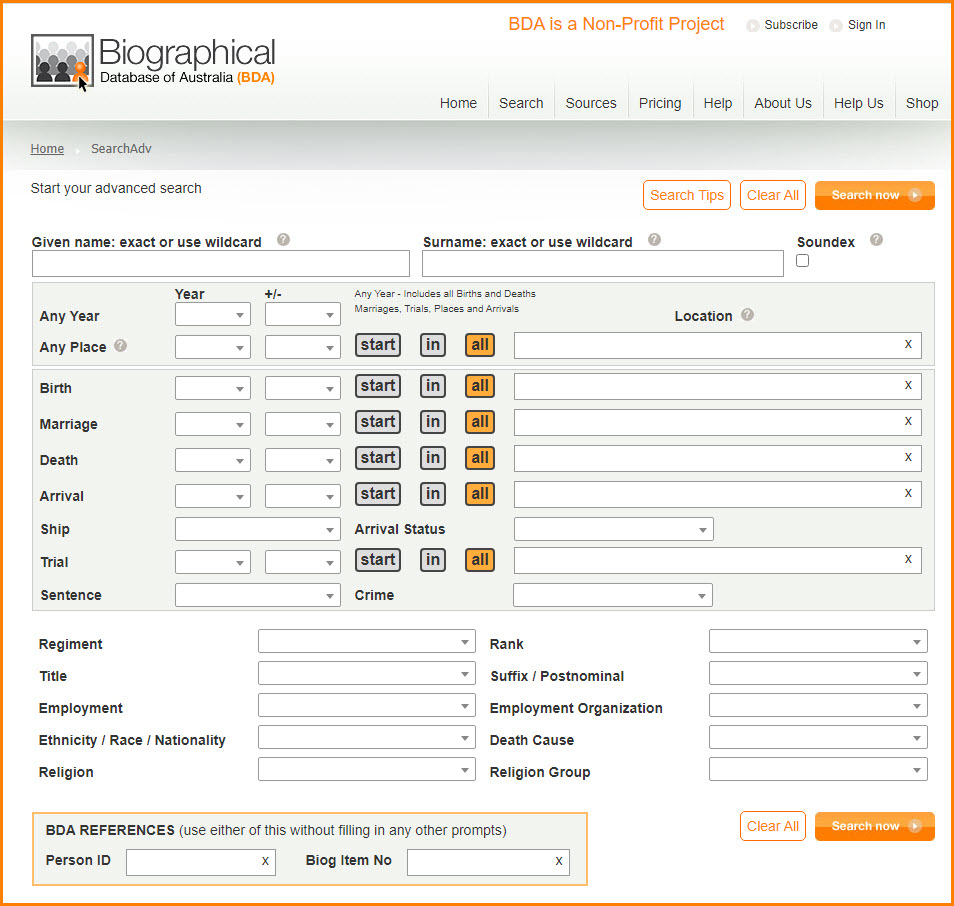Open the About Us menu item
This screenshot has width=954, height=906.
click(782, 103)
